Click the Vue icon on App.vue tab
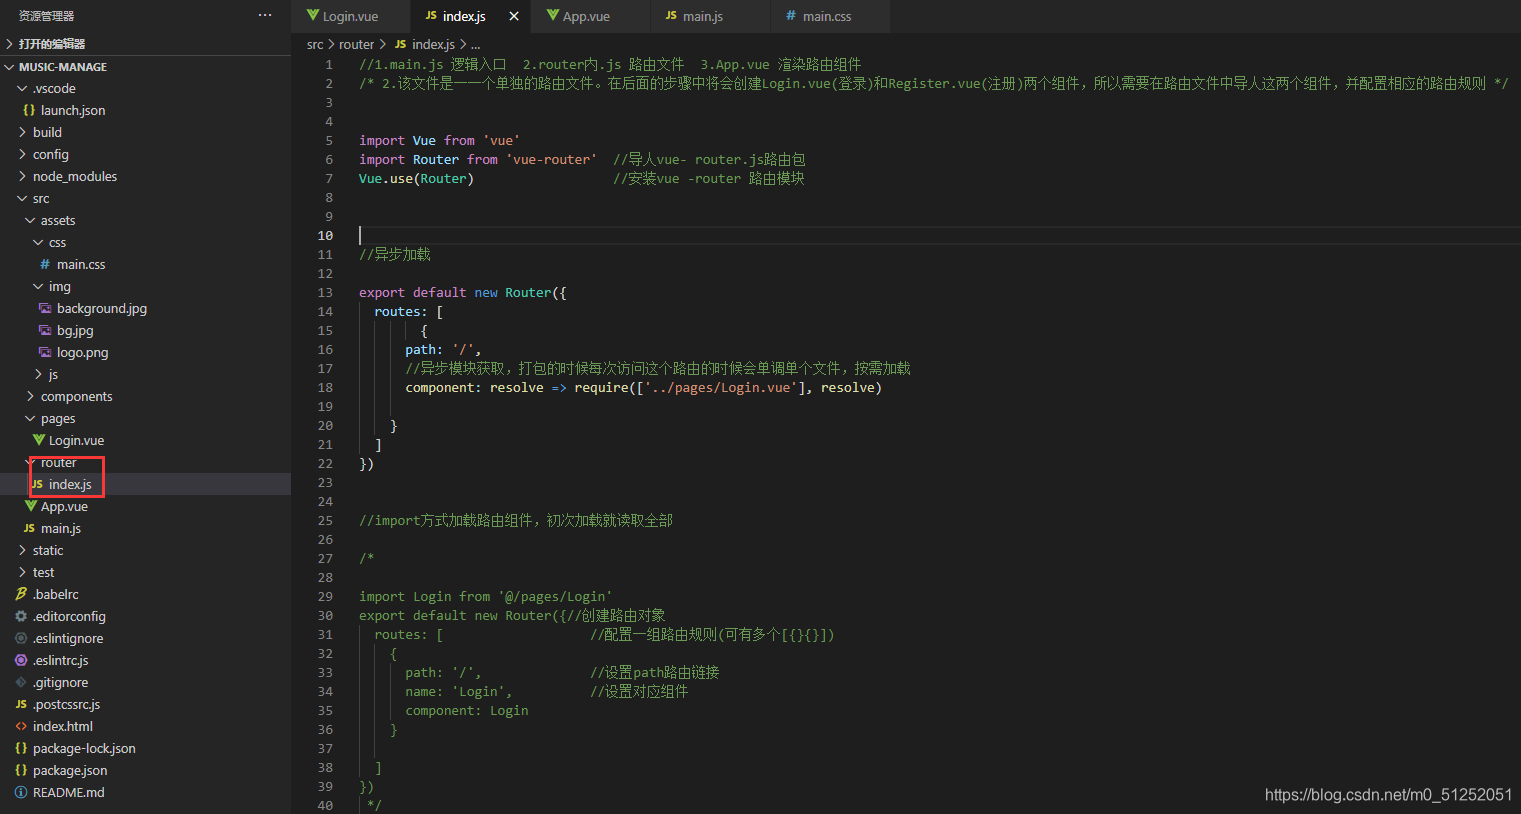 553,15
